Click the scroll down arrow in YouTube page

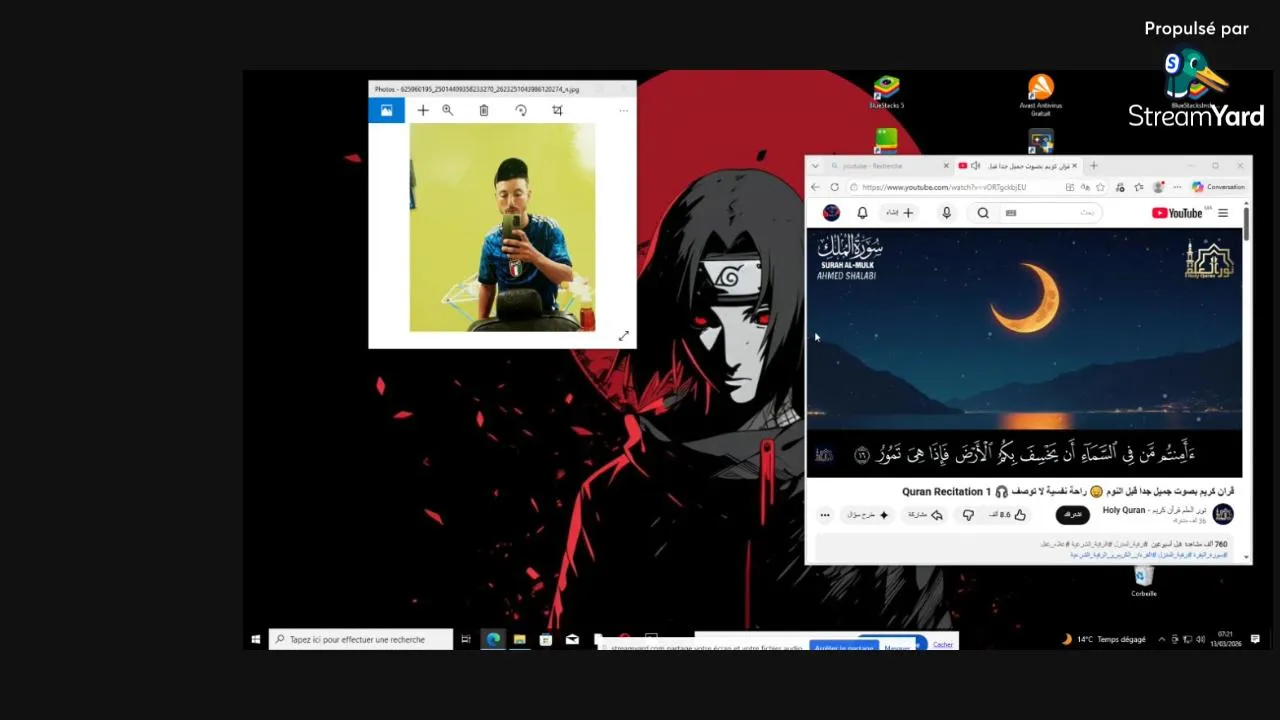[1247, 557]
